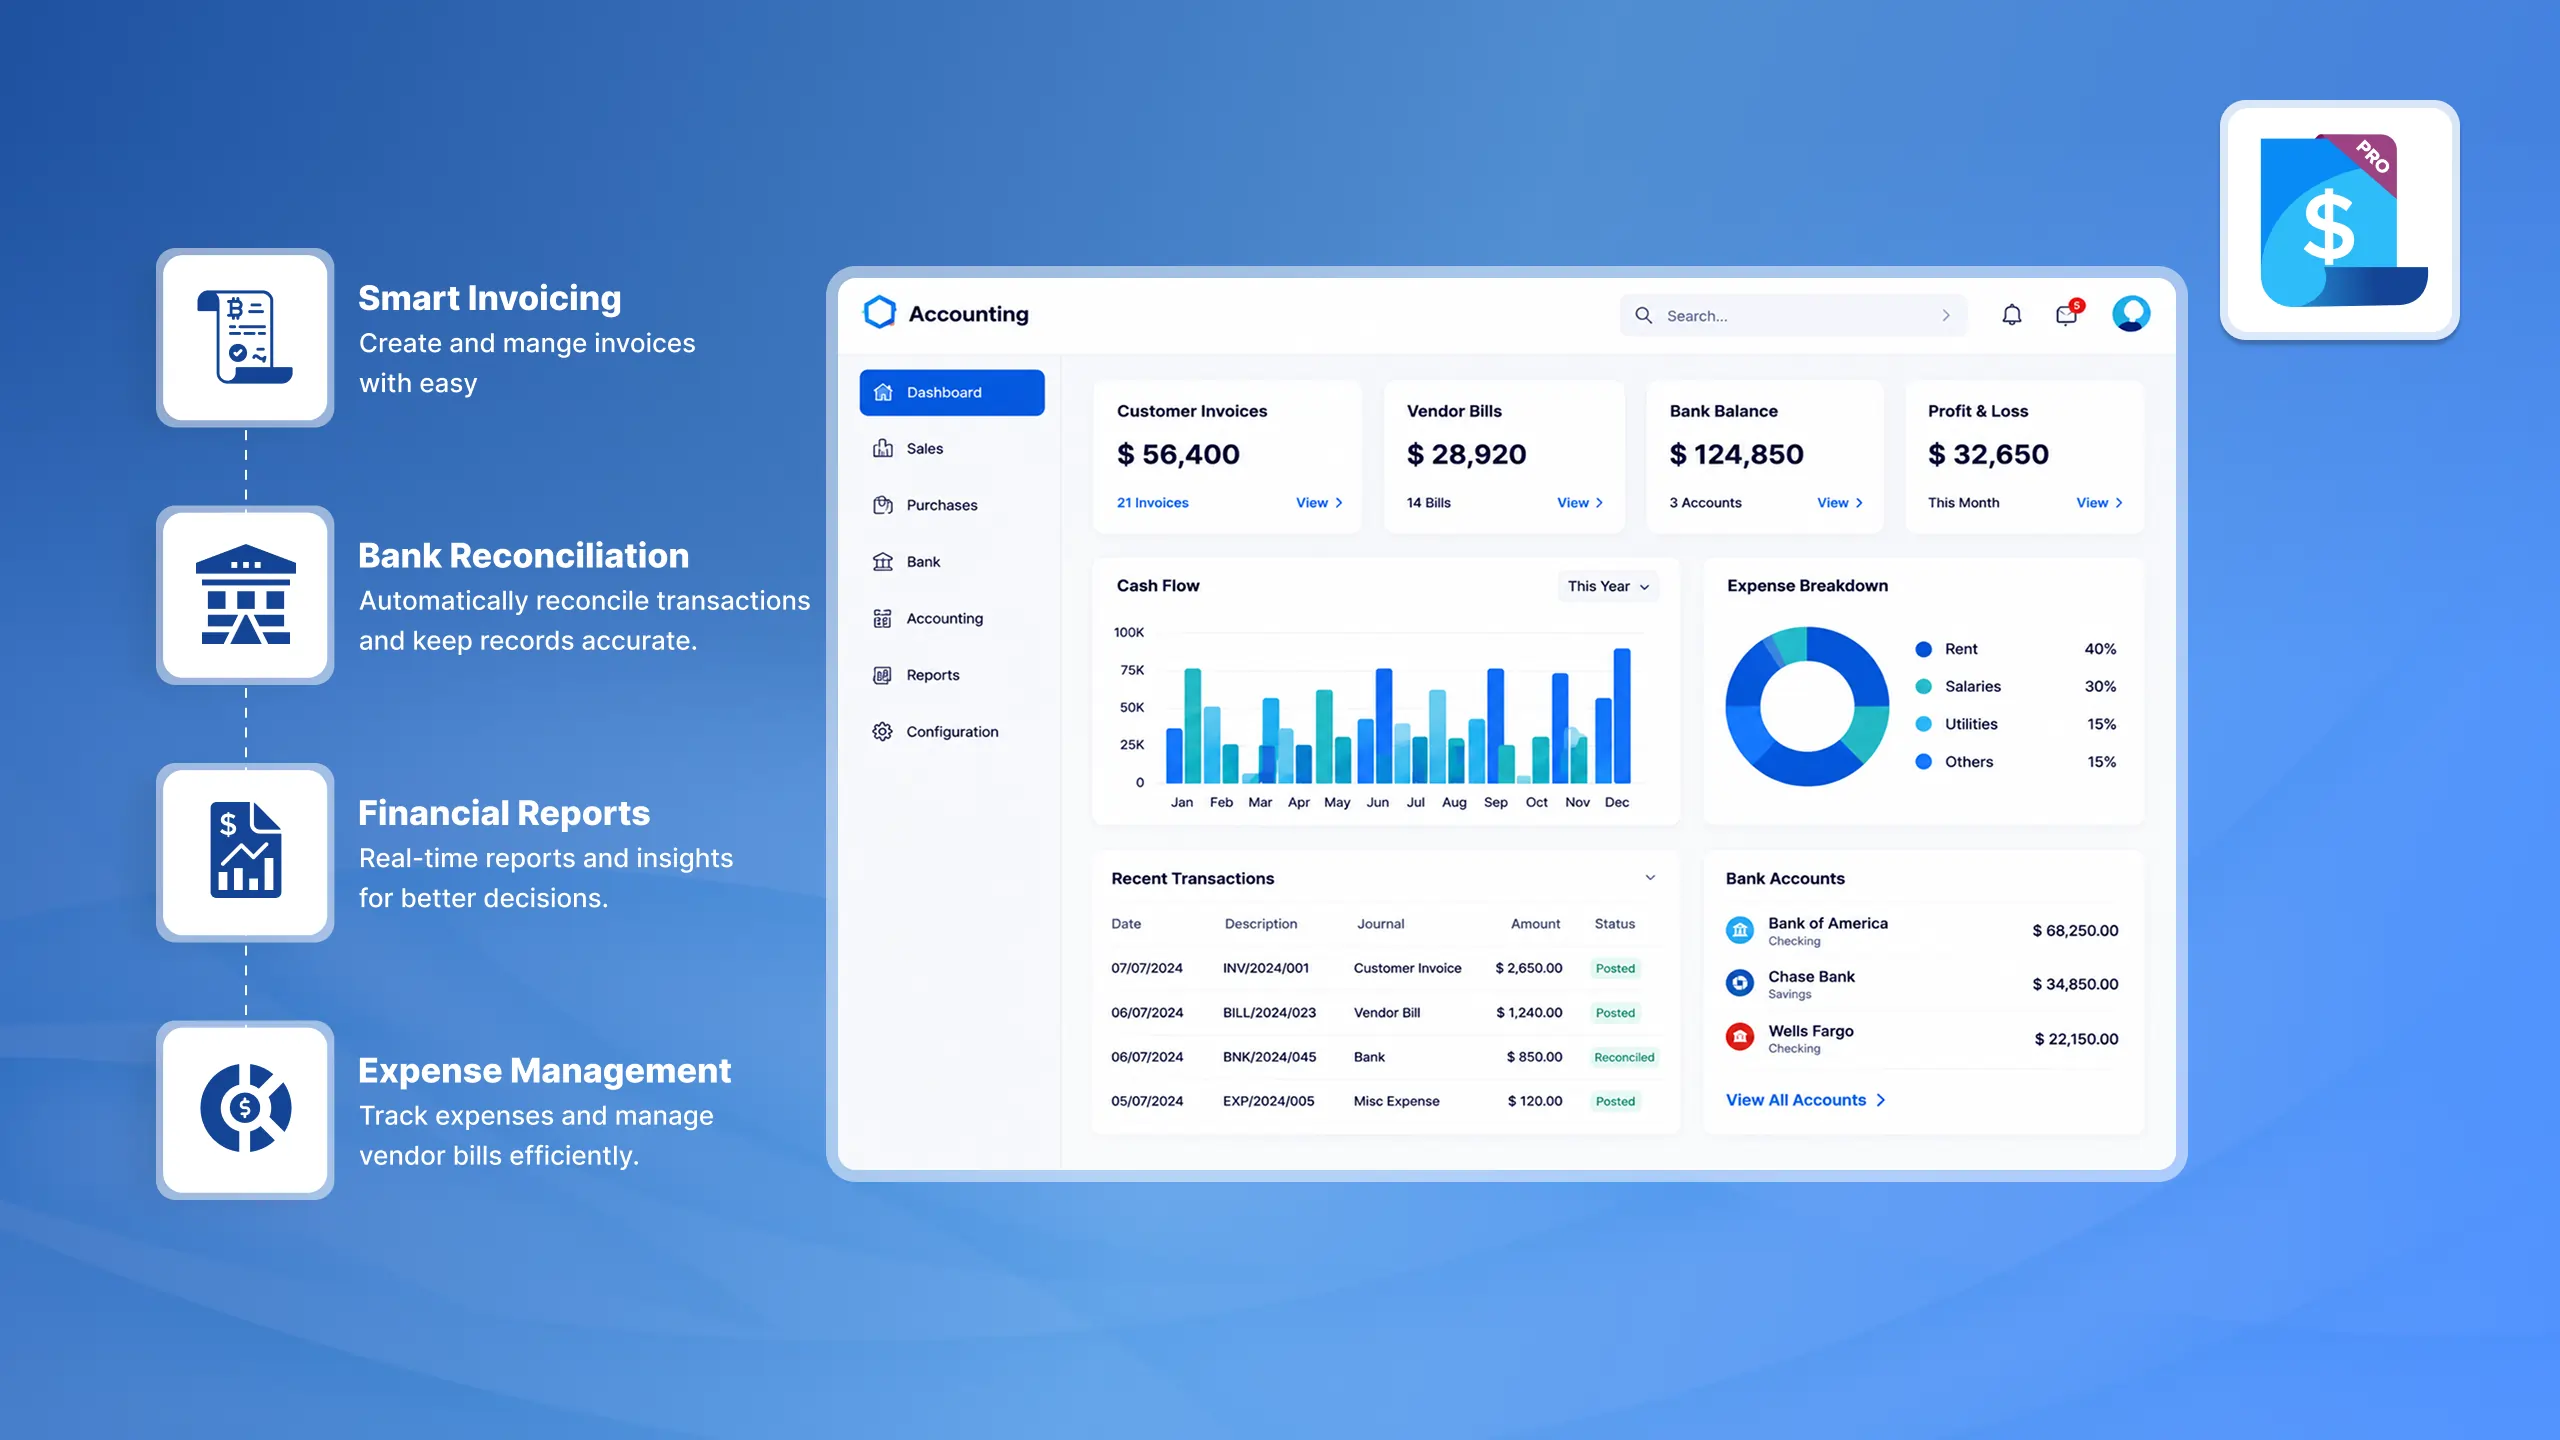Select transaction BILL/2024/023
The width and height of the screenshot is (2560, 1440).
click(1386, 1012)
